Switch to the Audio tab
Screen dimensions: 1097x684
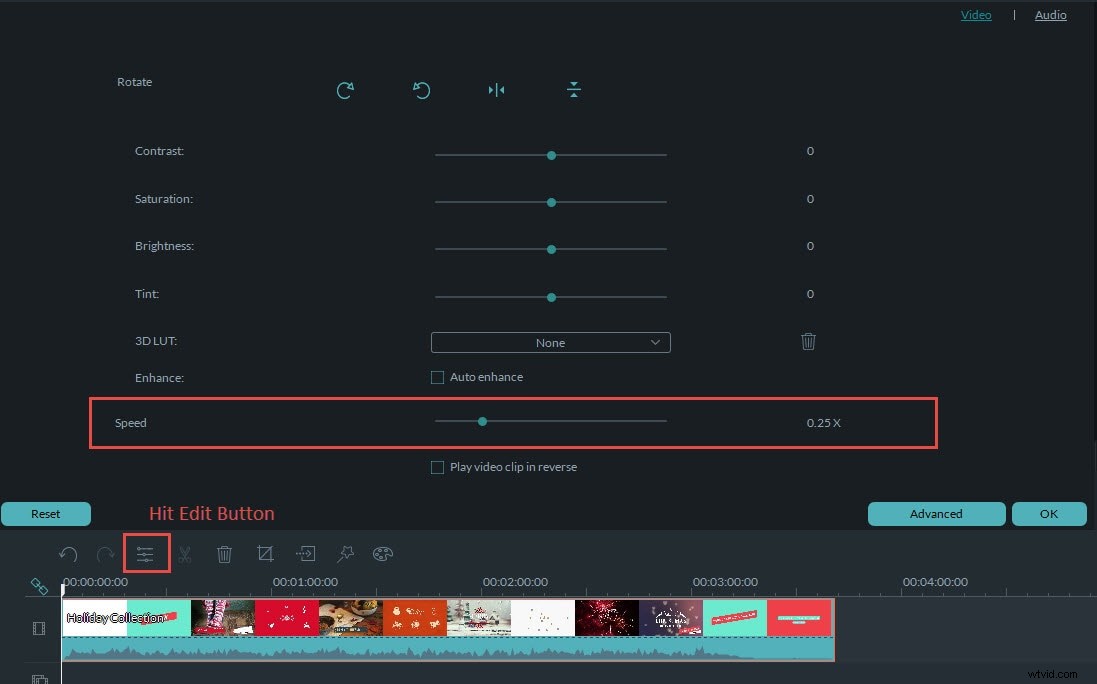click(1050, 14)
